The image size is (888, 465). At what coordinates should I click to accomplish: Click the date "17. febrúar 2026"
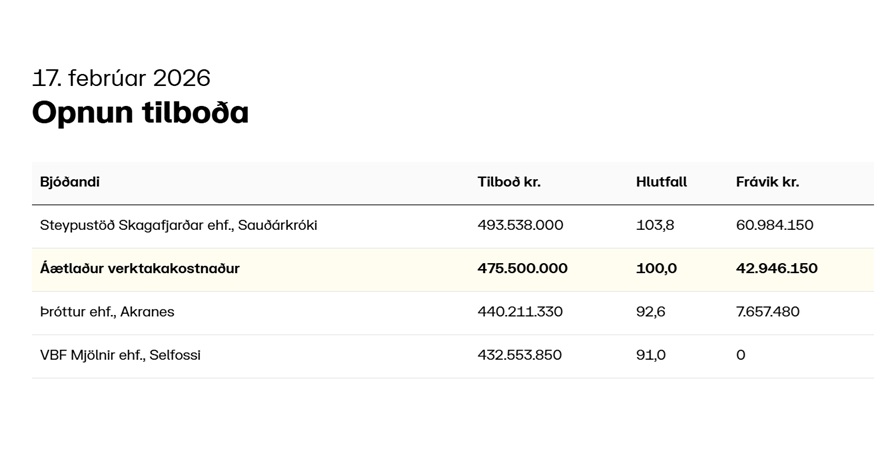[121, 78]
